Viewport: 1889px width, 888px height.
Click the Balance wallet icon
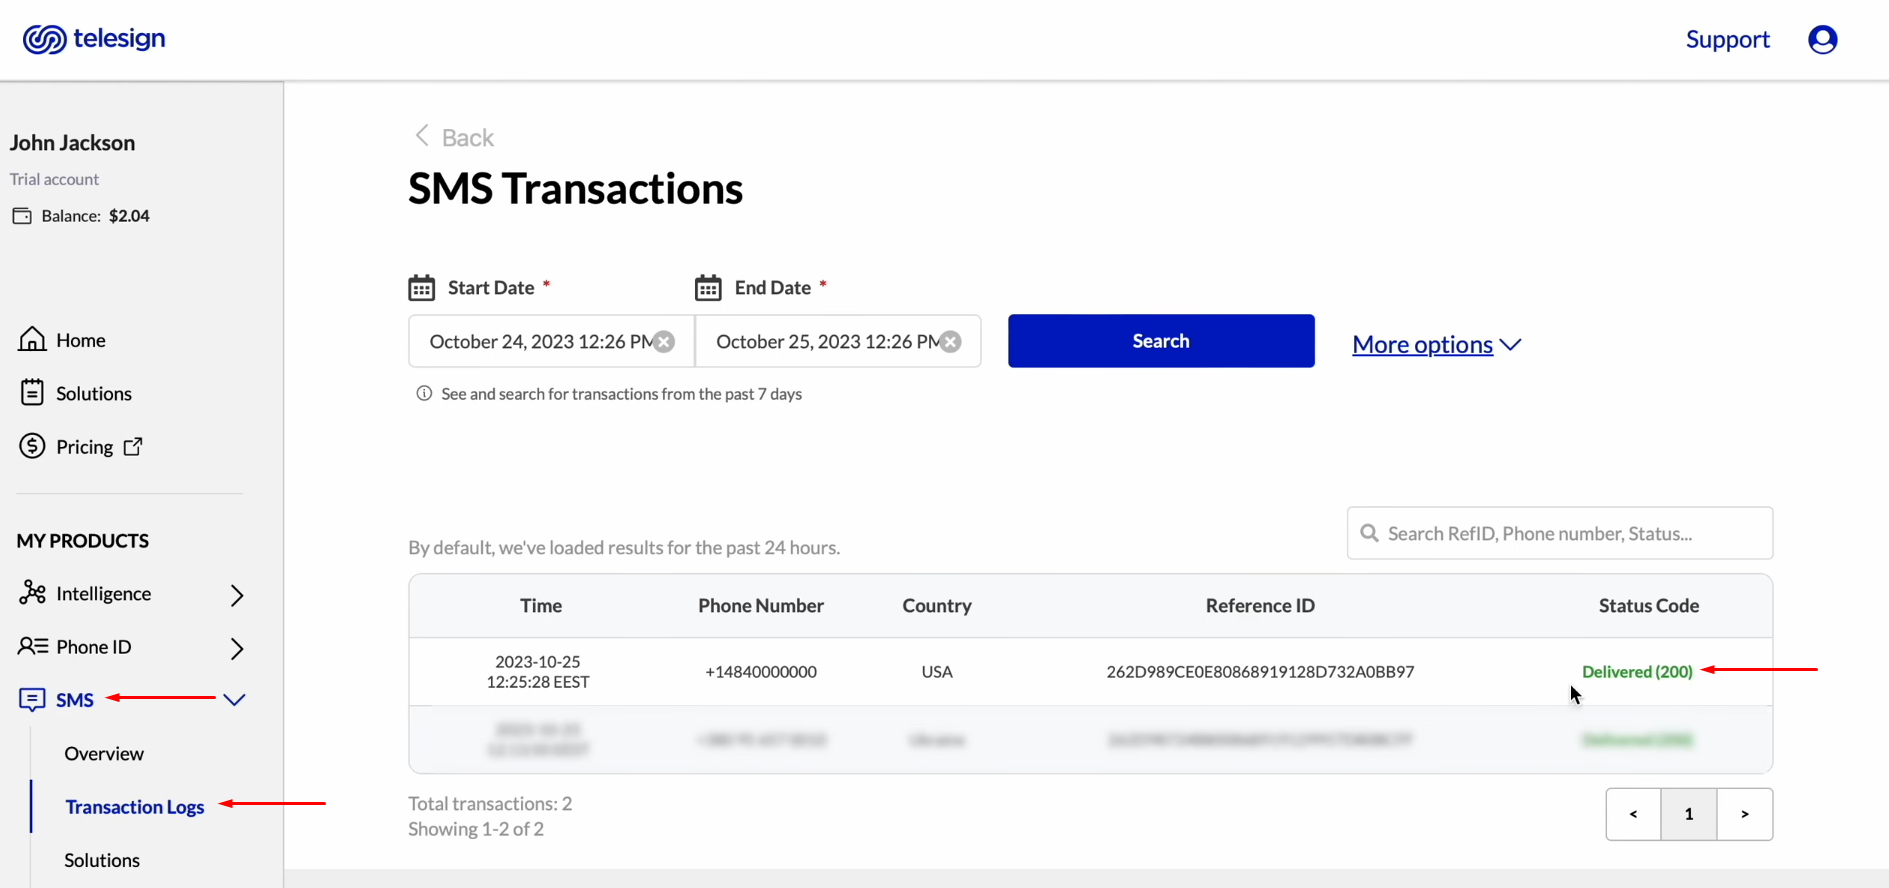click(22, 216)
